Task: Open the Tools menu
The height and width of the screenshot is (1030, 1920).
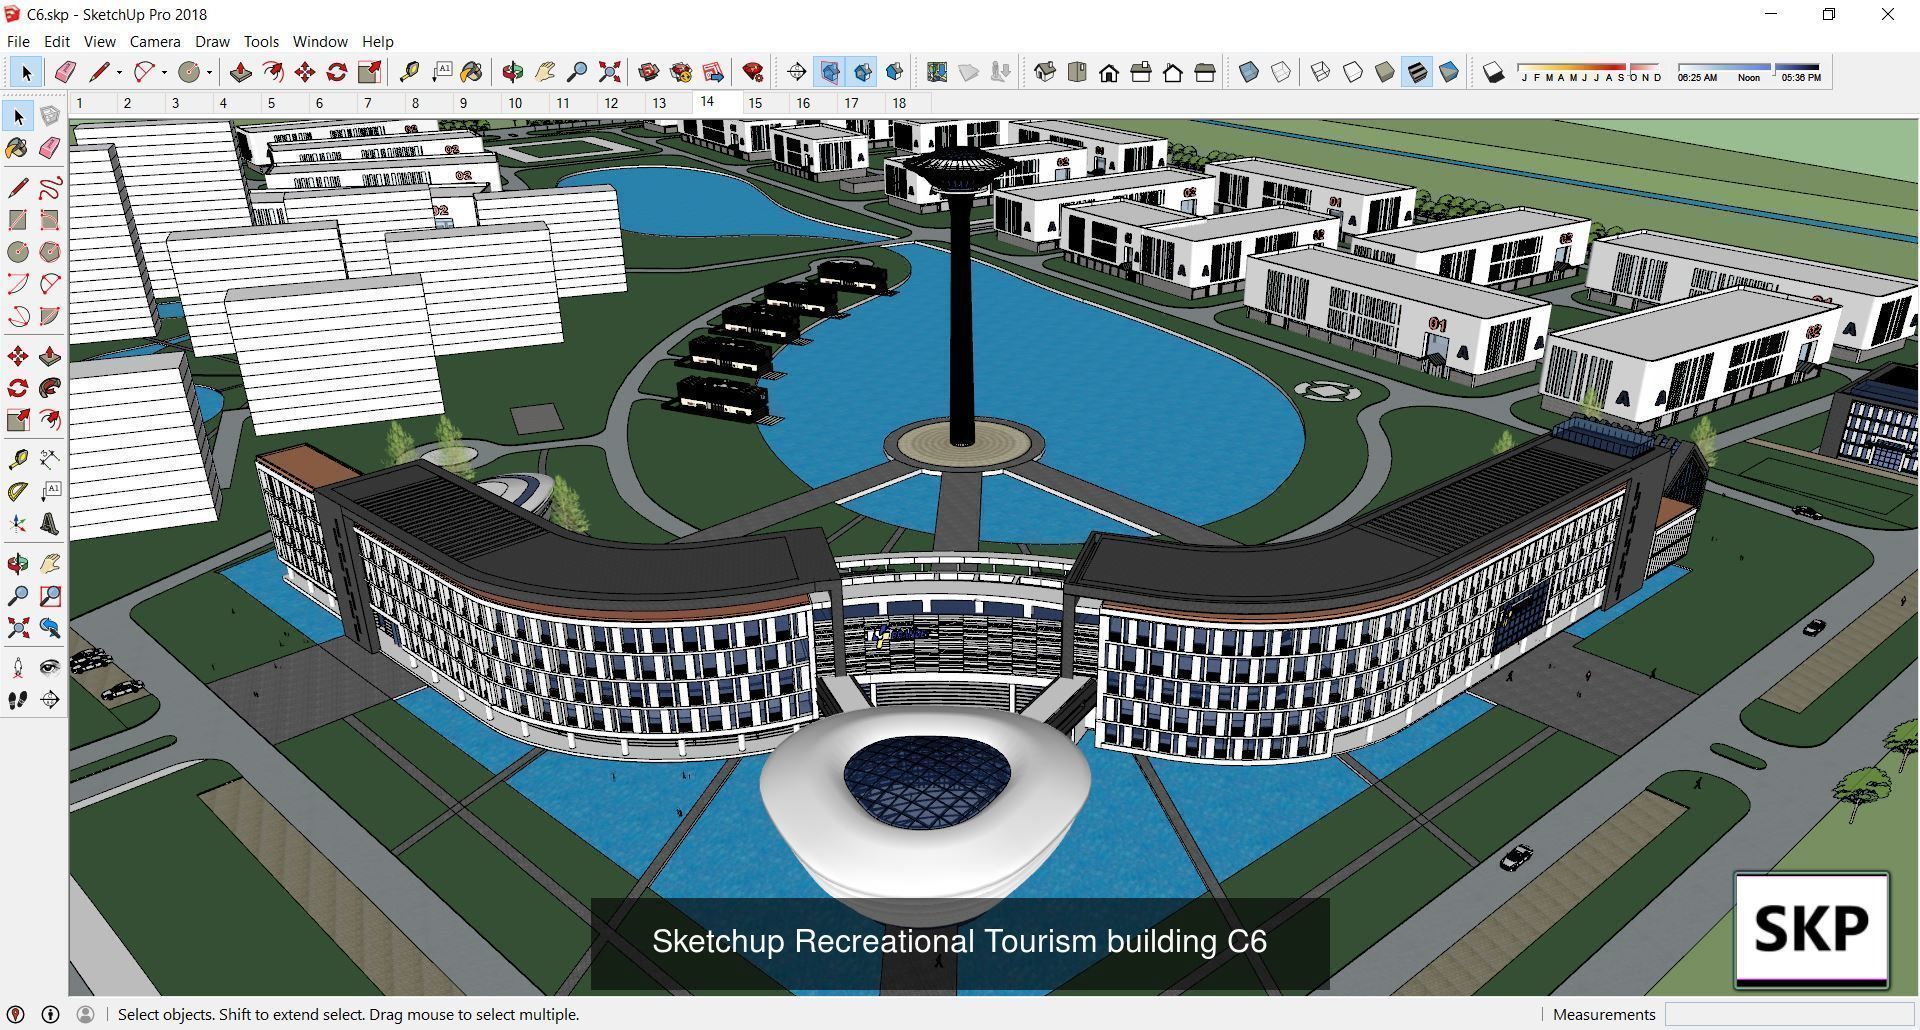Action: [261, 41]
